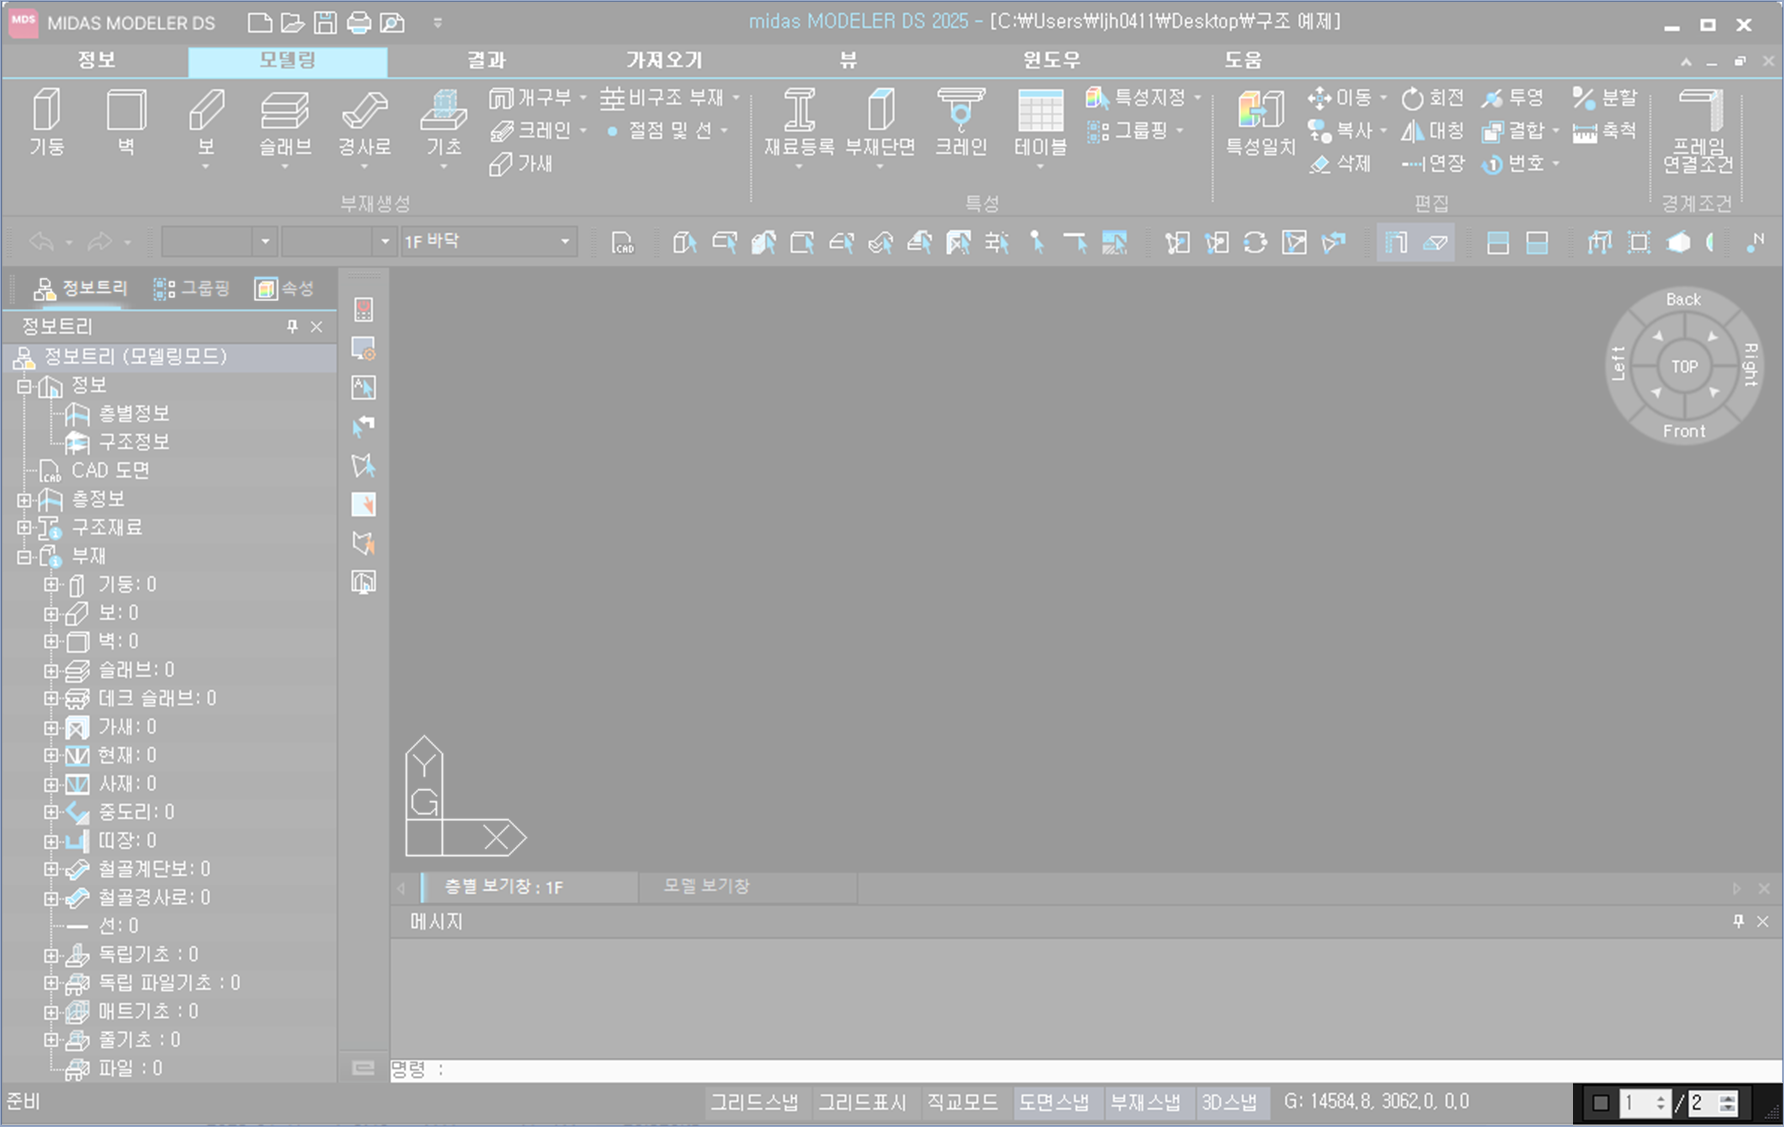Click the open file icon
This screenshot has height=1127, width=1784.
(292, 22)
